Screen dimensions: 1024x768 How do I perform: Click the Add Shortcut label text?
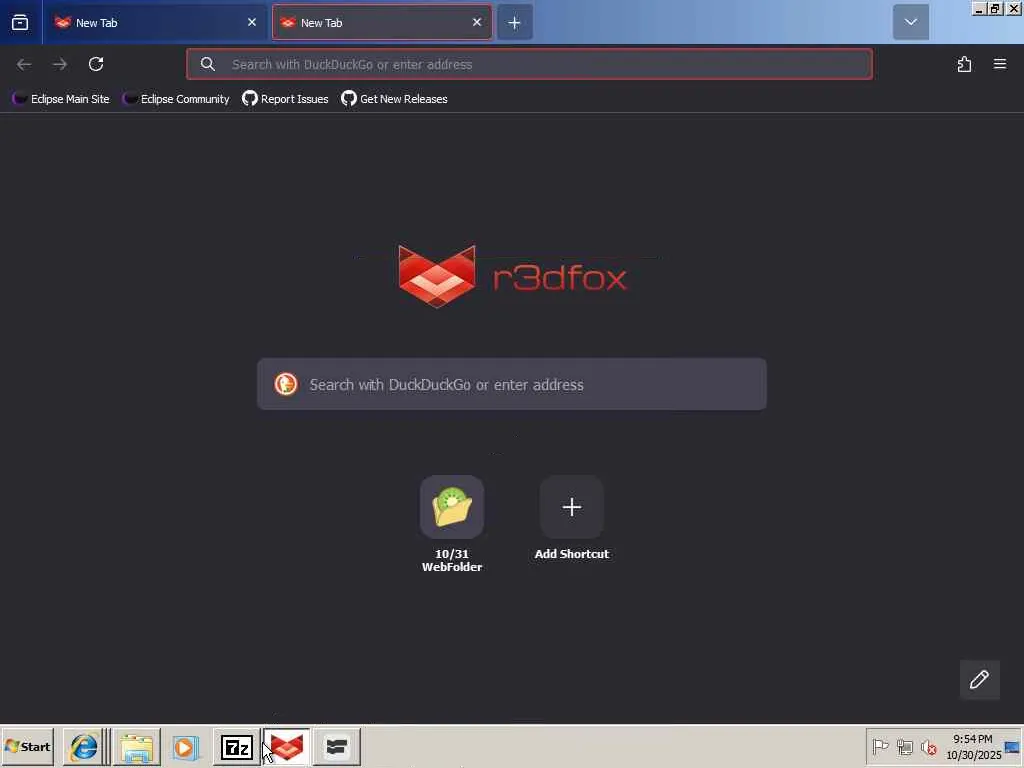click(x=571, y=554)
